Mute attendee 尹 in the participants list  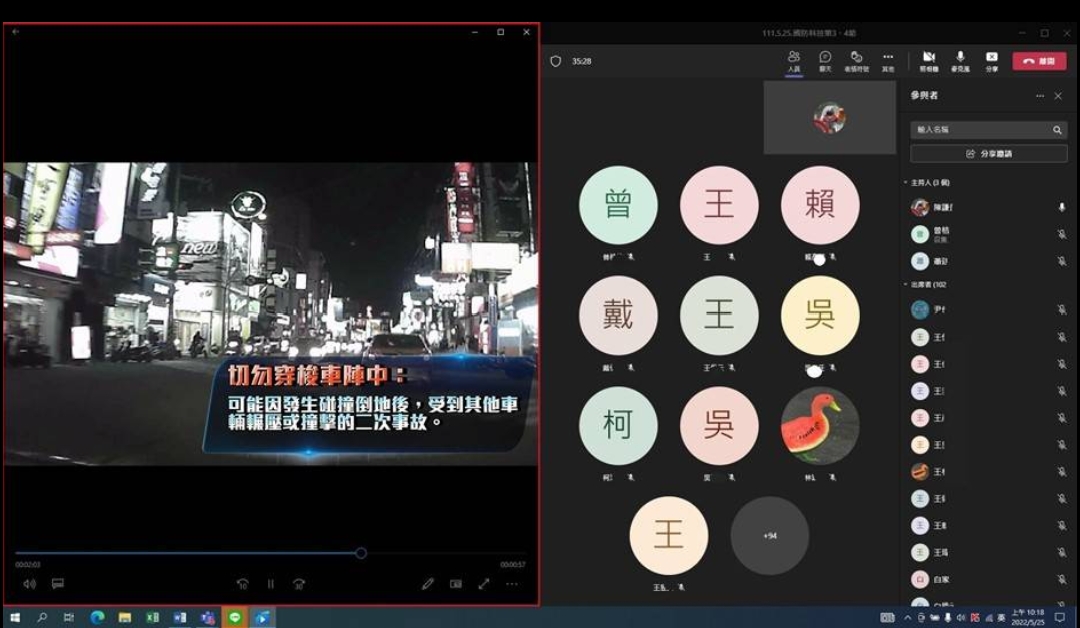click(x=1062, y=310)
